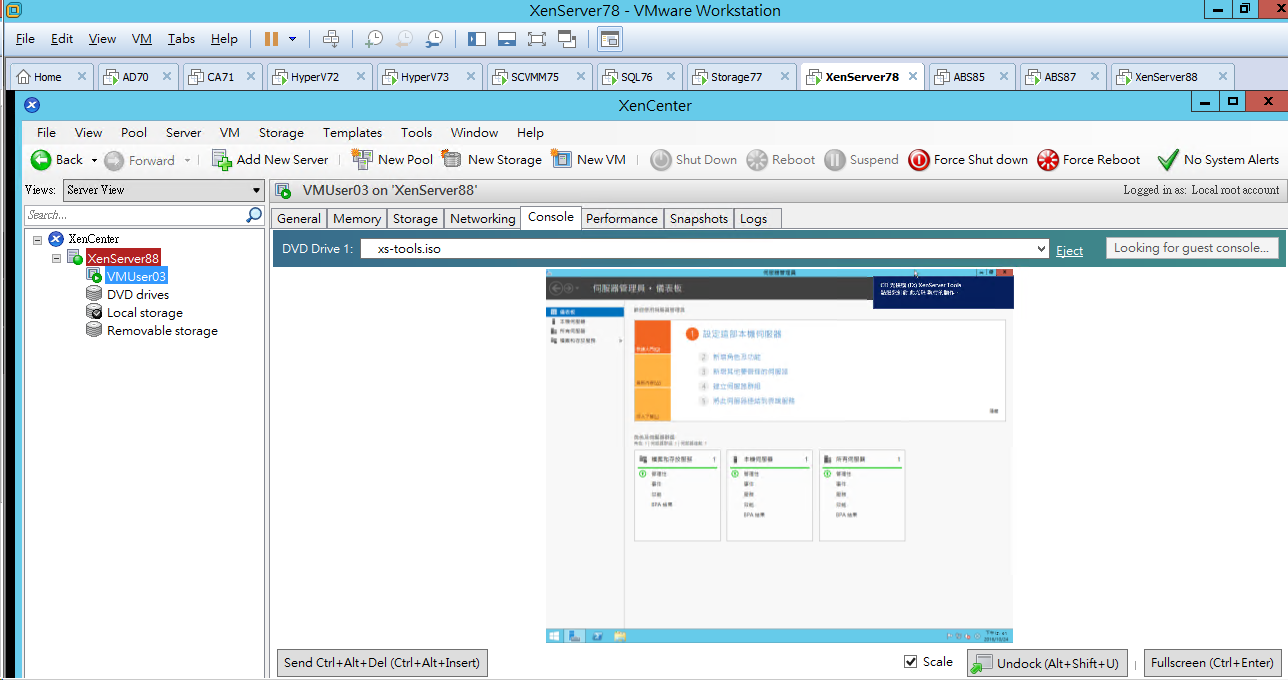Pause the VM with VMware pause icon

pyautogui.click(x=271, y=39)
